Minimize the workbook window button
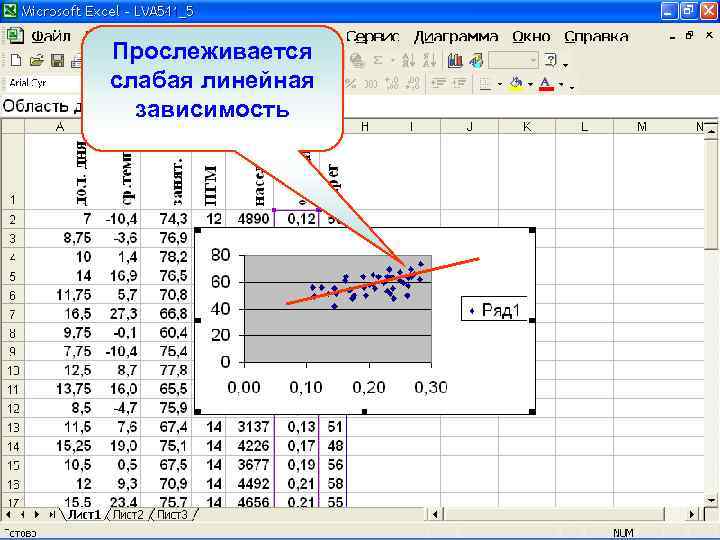Image resolution: width=720 pixels, height=540 pixels. (x=672, y=36)
